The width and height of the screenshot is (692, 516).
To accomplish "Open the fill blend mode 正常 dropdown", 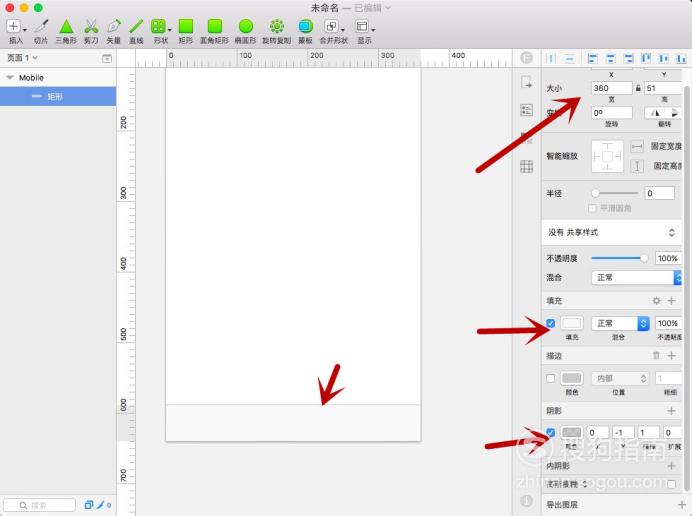I will 621,323.
